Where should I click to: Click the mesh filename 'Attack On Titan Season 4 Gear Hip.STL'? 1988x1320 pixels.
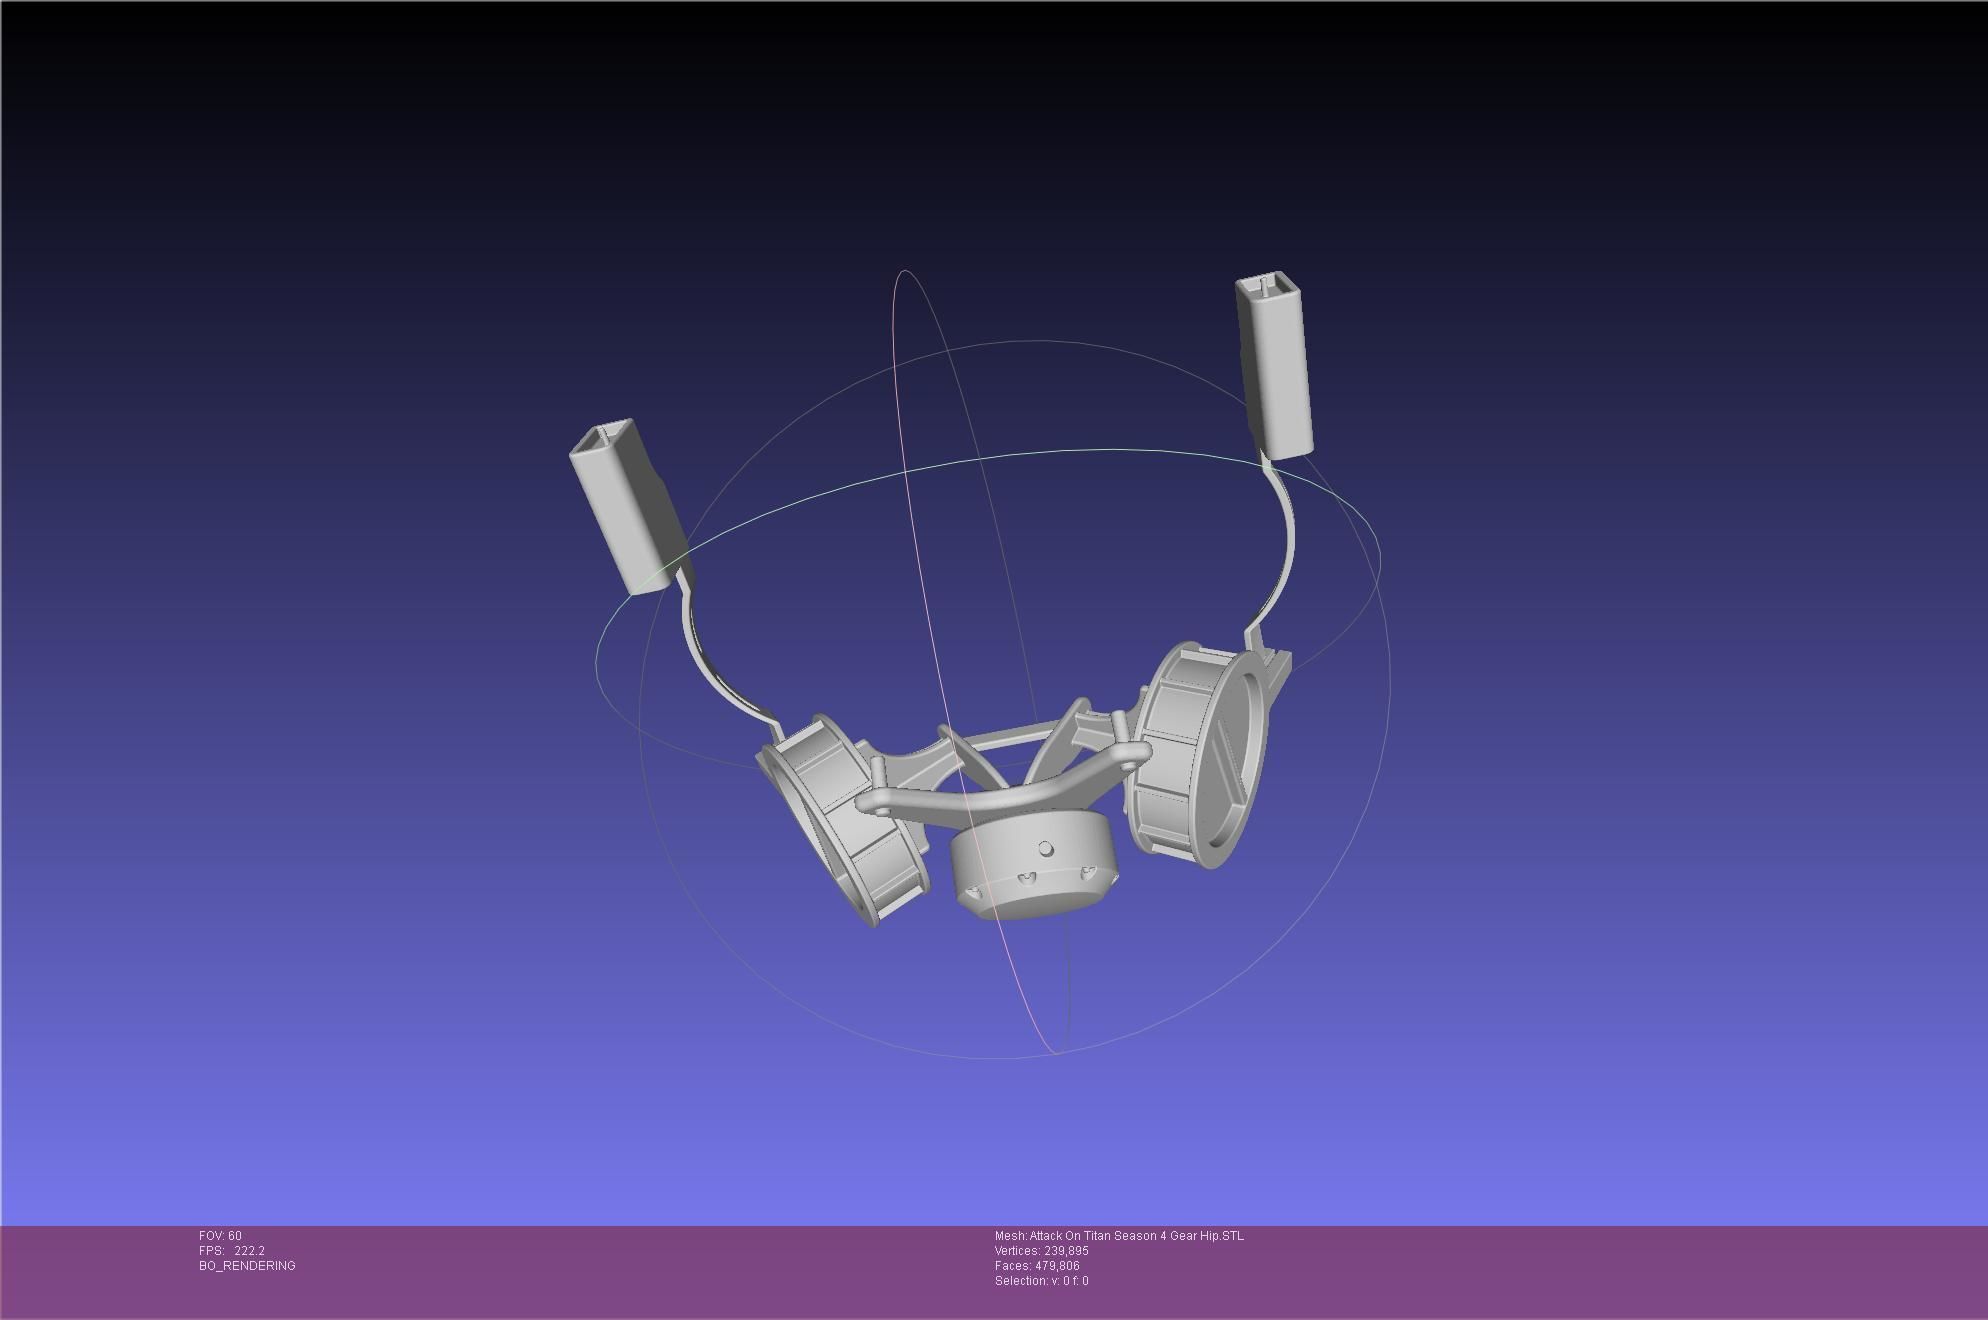pos(1137,1236)
